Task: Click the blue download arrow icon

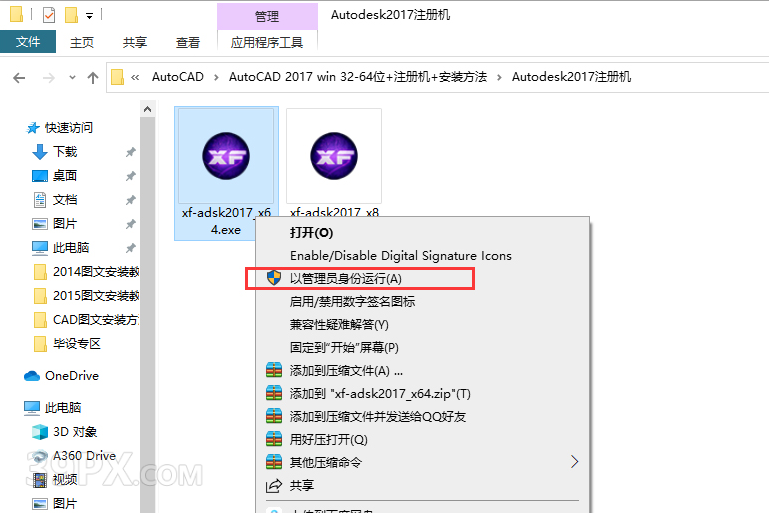Action: click(x=40, y=152)
